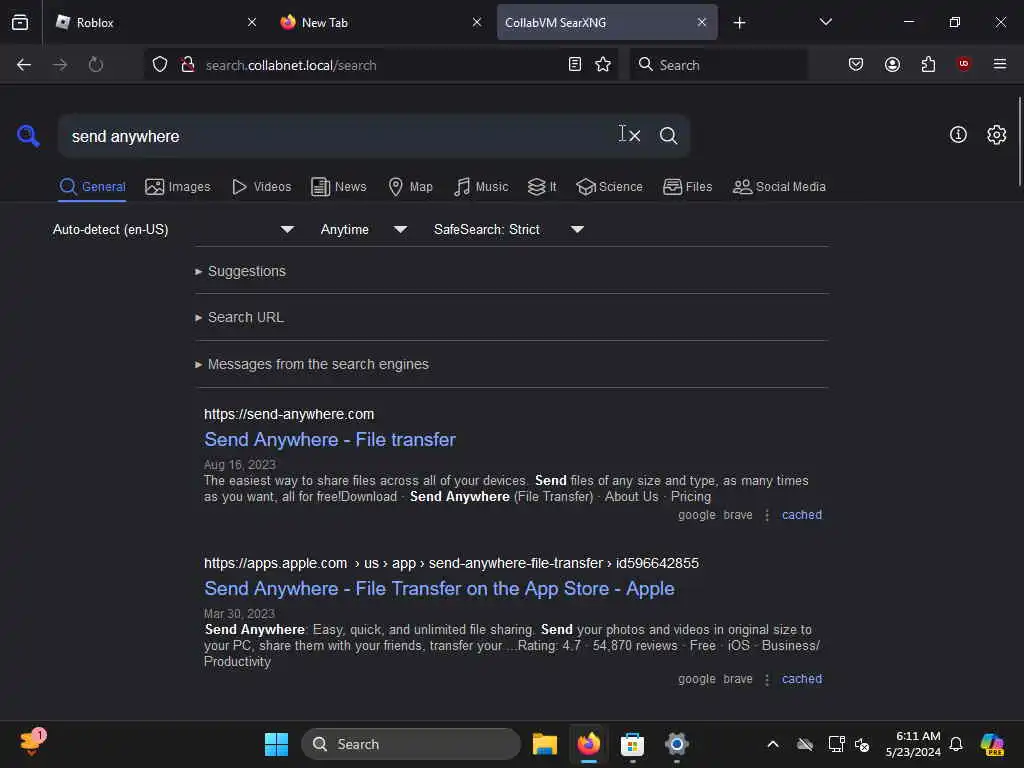Open Firefox View tab icon
1024x768 pixels.
point(20,22)
